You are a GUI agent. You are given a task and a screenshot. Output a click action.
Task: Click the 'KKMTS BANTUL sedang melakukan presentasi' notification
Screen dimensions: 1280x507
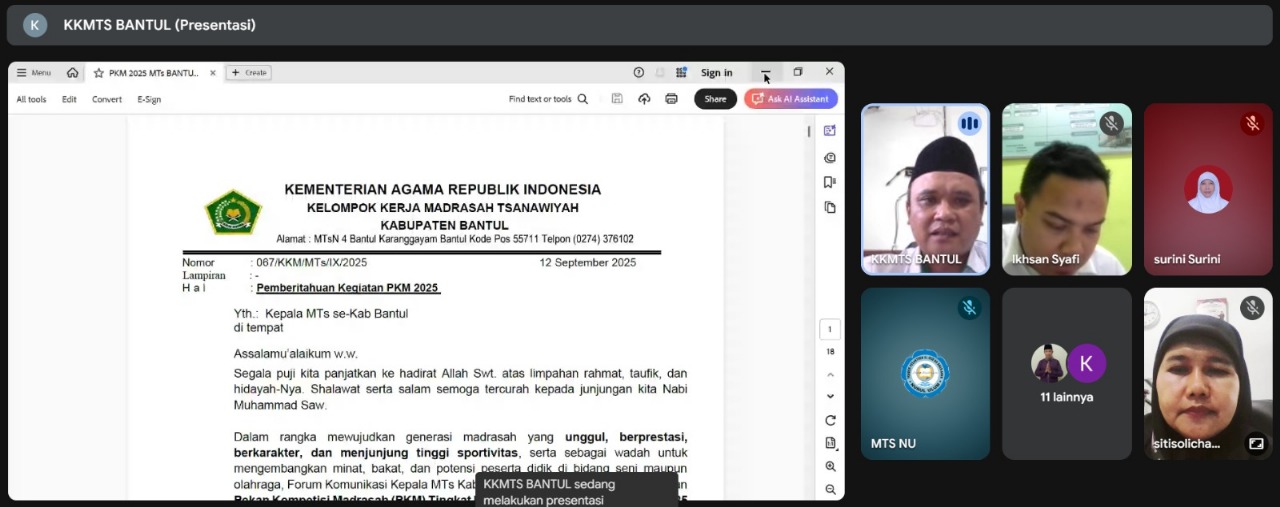point(577,491)
